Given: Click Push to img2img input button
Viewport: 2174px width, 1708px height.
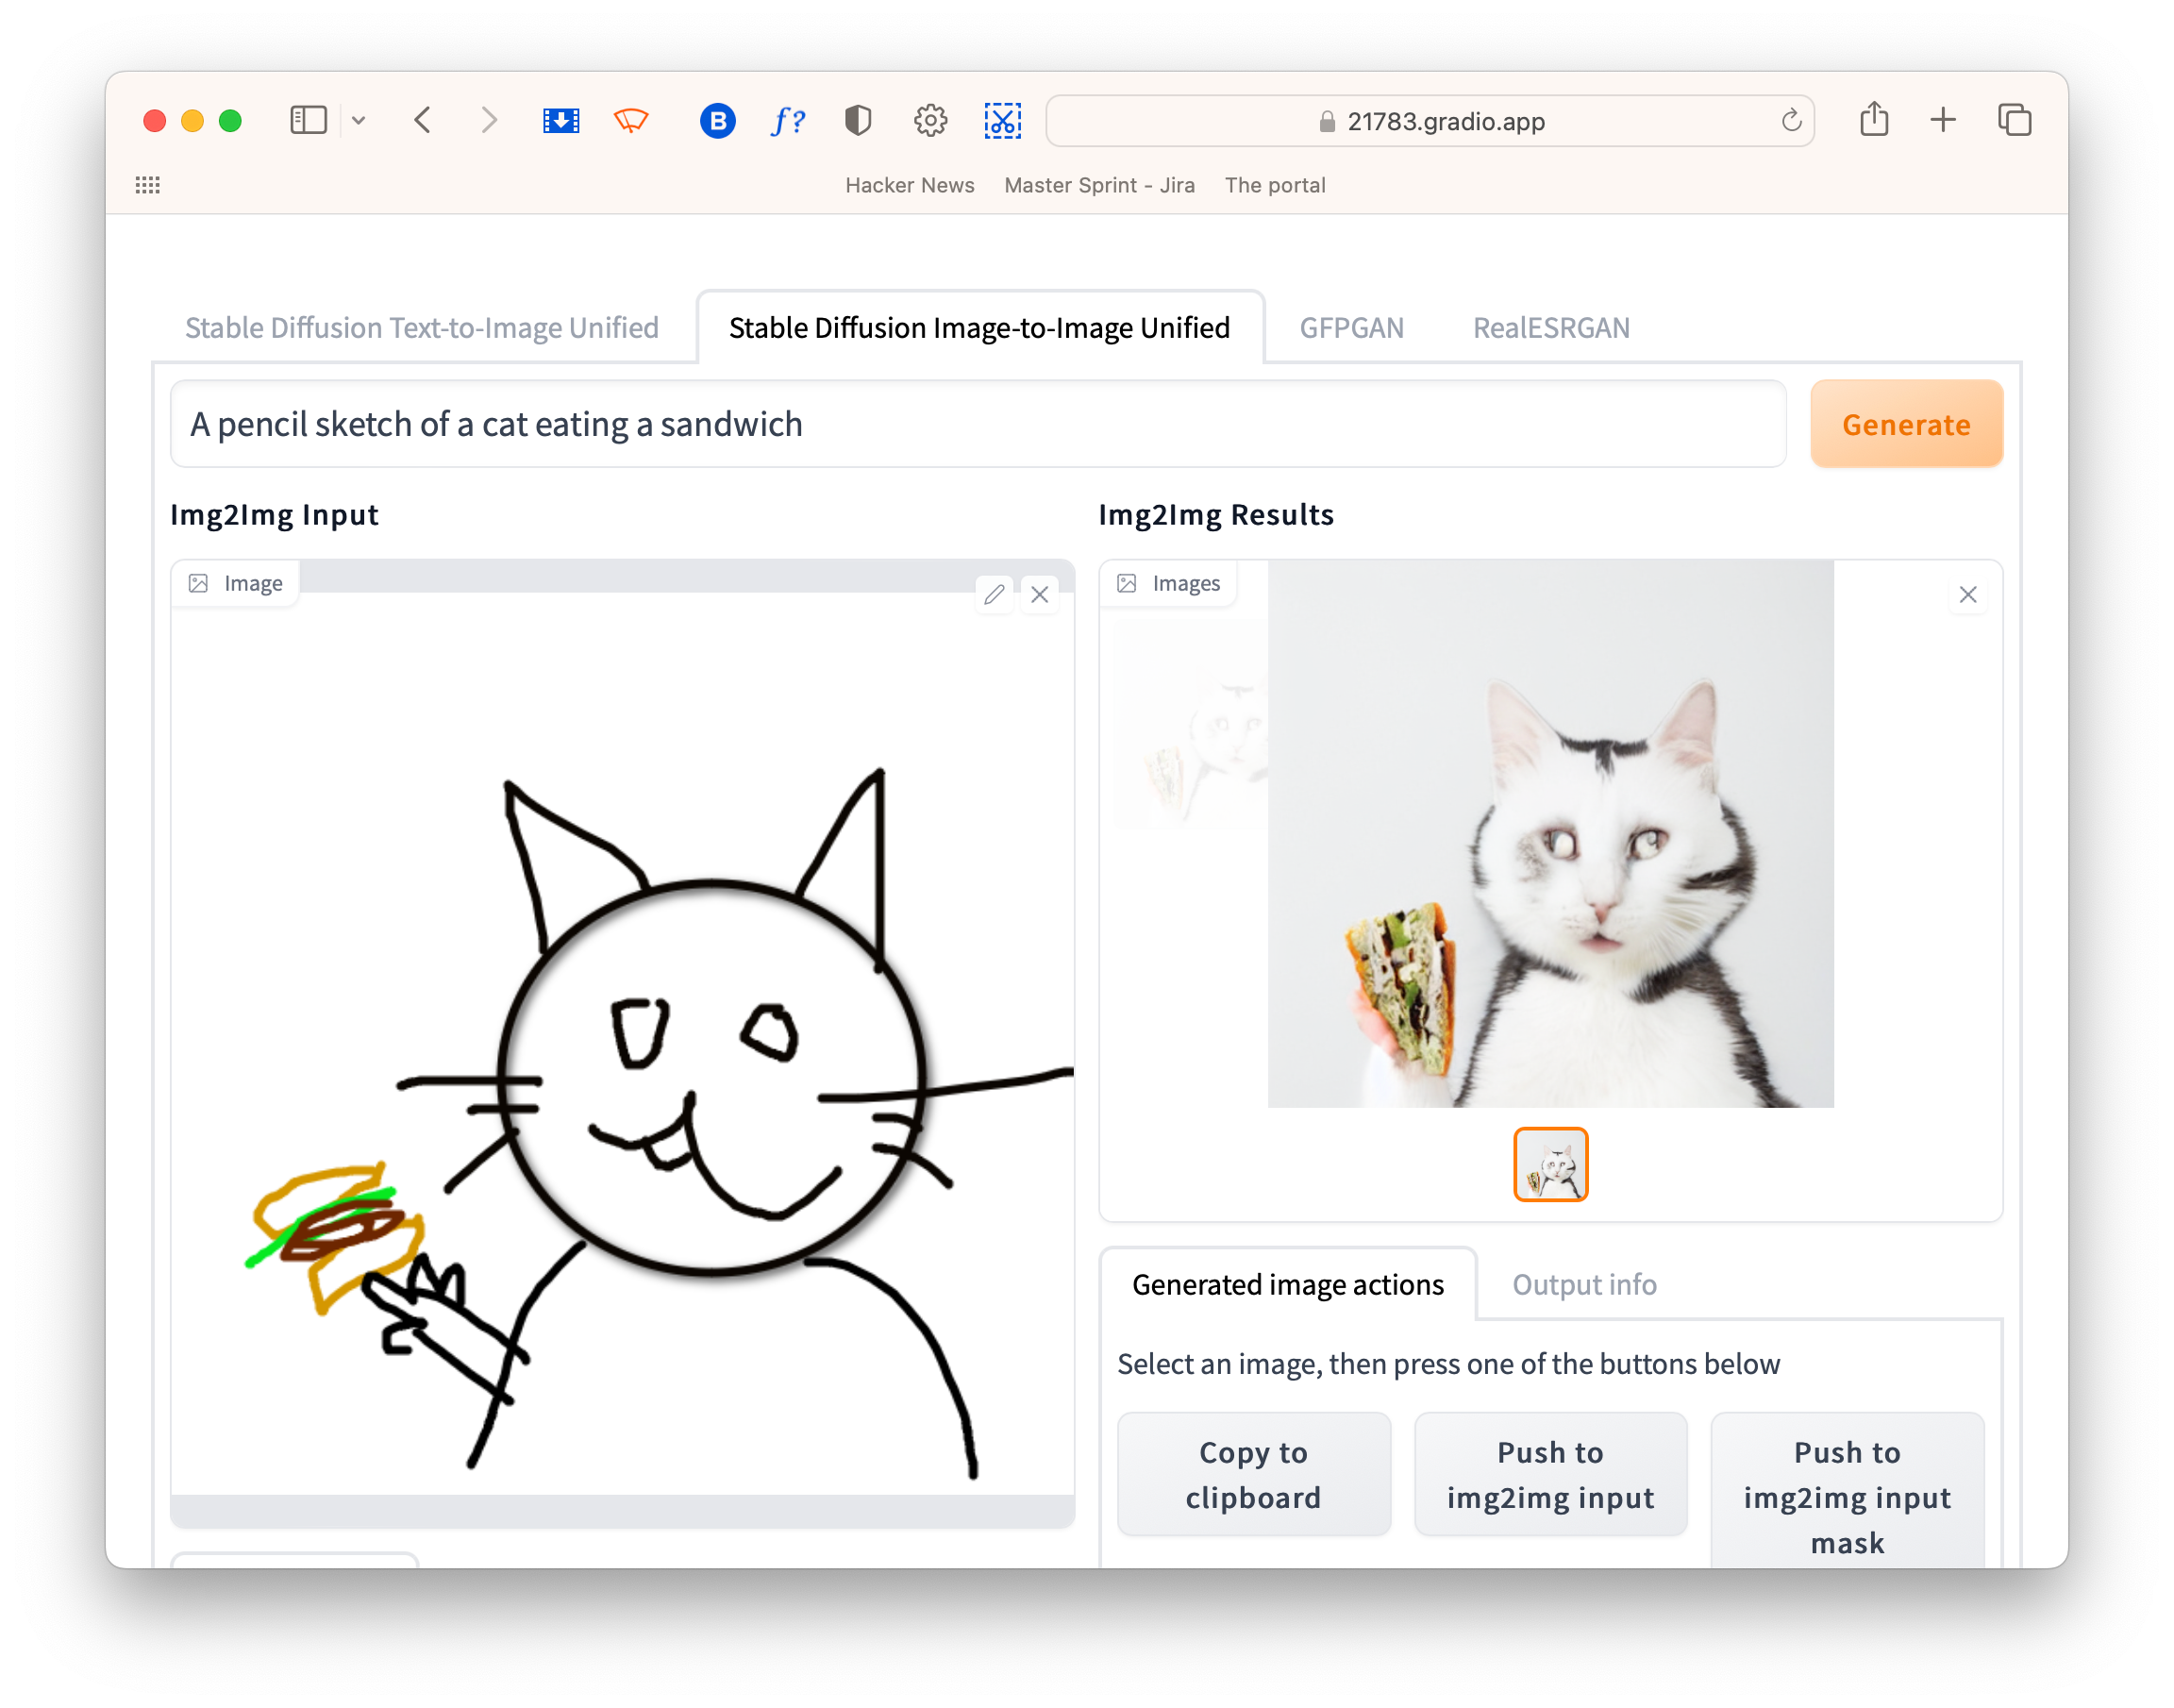Looking at the screenshot, I should pyautogui.click(x=1550, y=1475).
